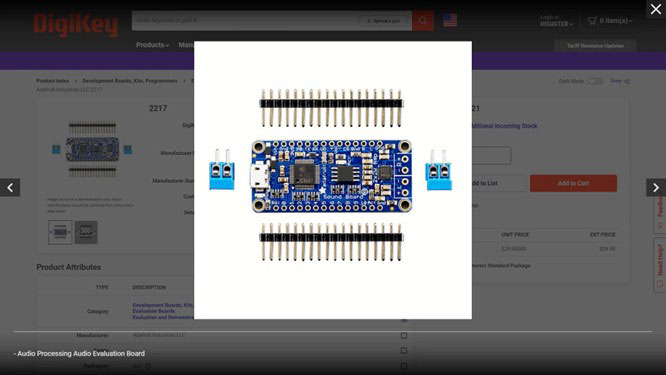Click the Additional Incoming Stock link
The height and width of the screenshot is (375, 666).
[504, 126]
